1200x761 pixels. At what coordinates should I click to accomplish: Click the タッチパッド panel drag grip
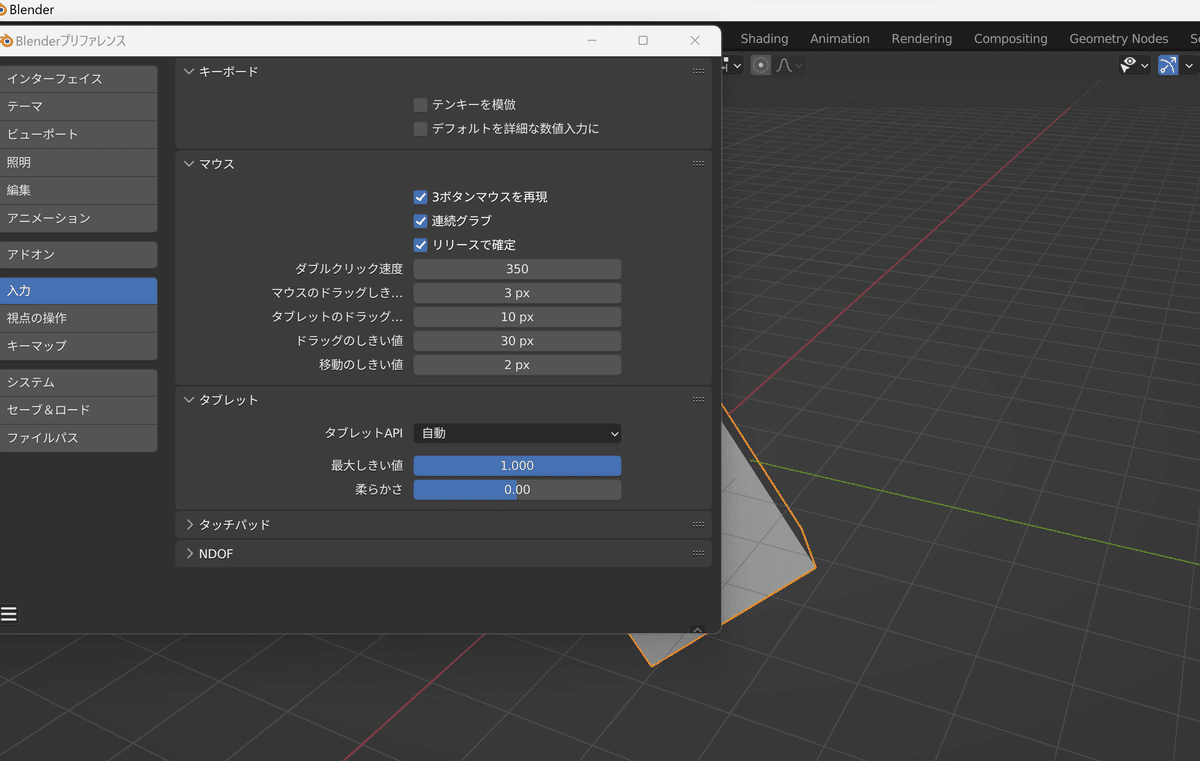[x=698, y=525]
